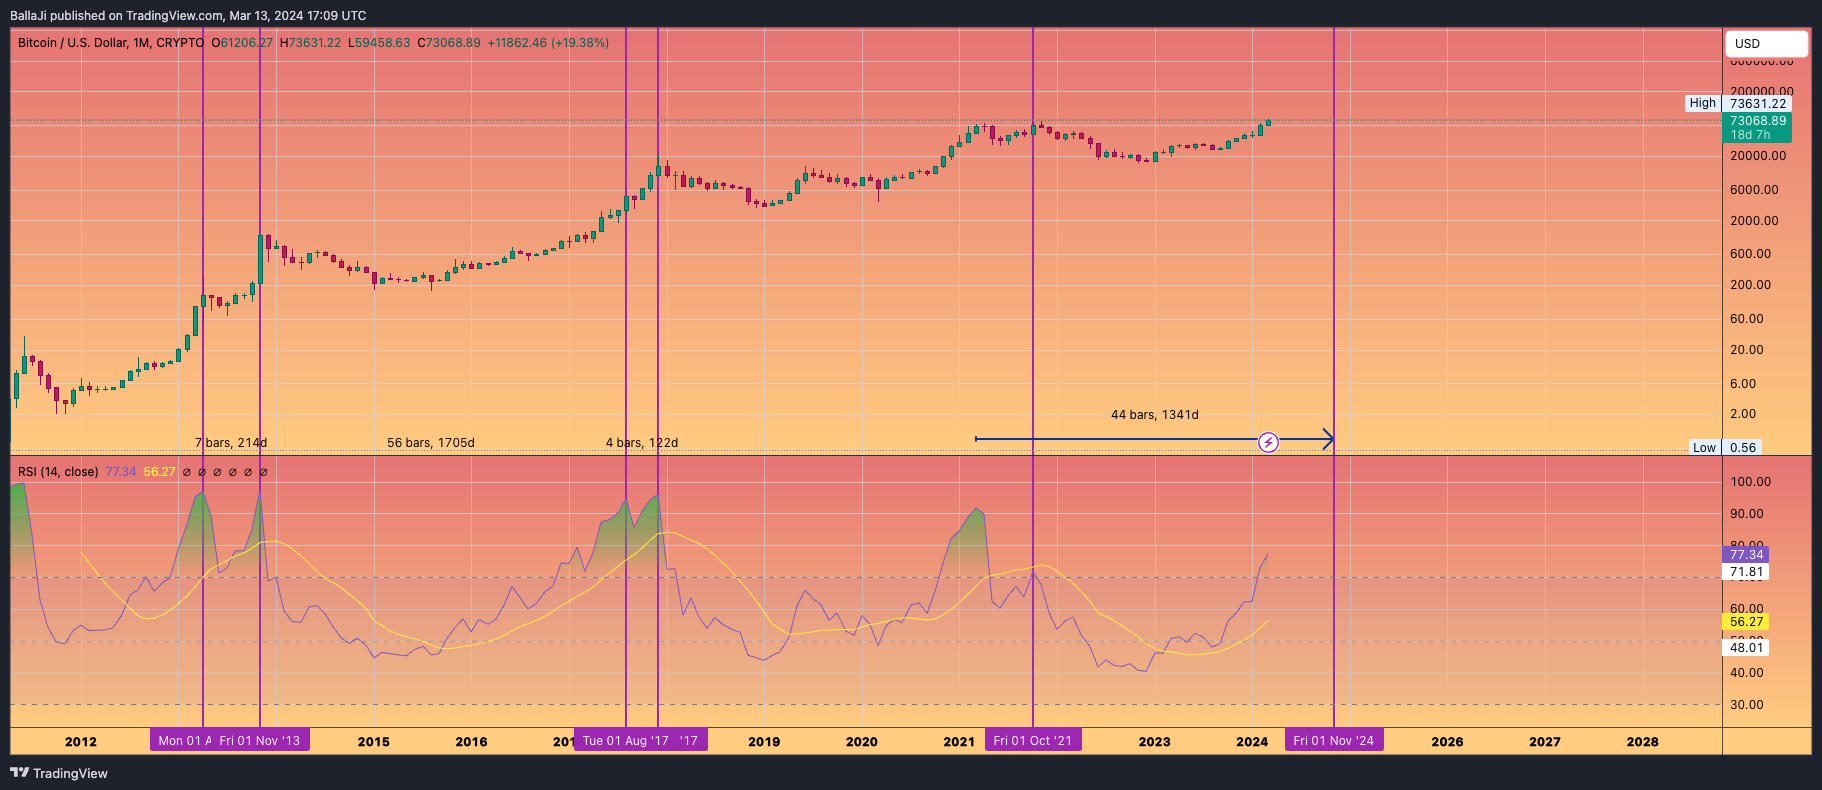
Task: Click the close price C73068.89
Action: (449, 43)
